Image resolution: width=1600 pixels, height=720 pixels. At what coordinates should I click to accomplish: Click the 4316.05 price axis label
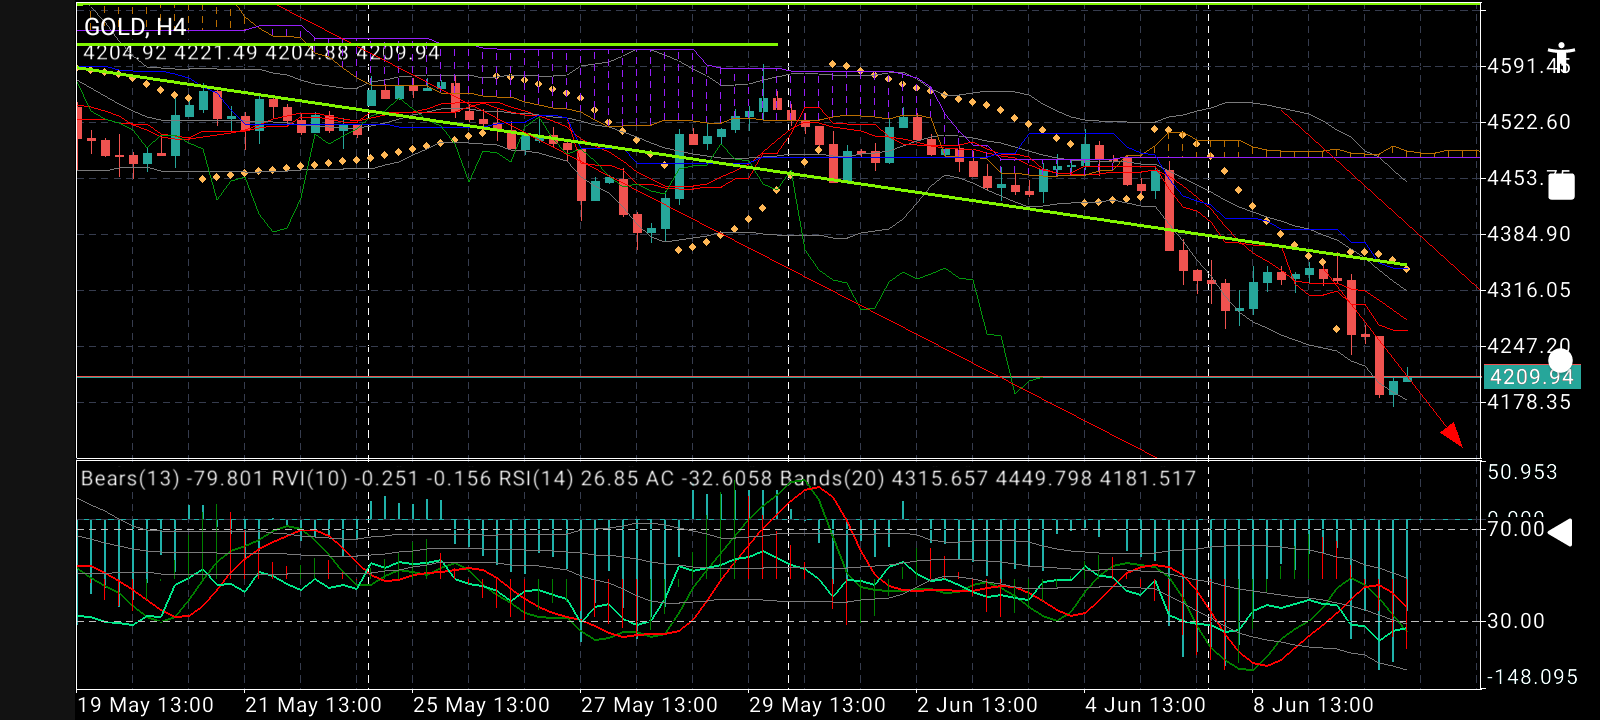click(1529, 290)
